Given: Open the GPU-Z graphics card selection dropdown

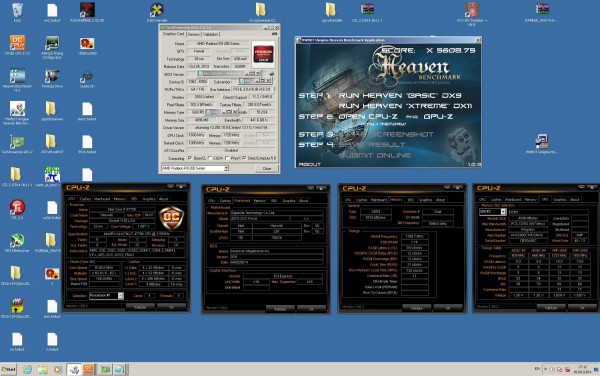Looking at the screenshot, I should (x=195, y=168).
